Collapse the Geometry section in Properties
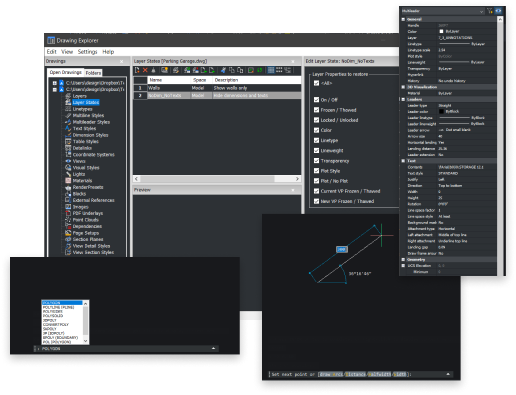Image resolution: width=516 pixels, height=395 pixels. click(x=403, y=259)
